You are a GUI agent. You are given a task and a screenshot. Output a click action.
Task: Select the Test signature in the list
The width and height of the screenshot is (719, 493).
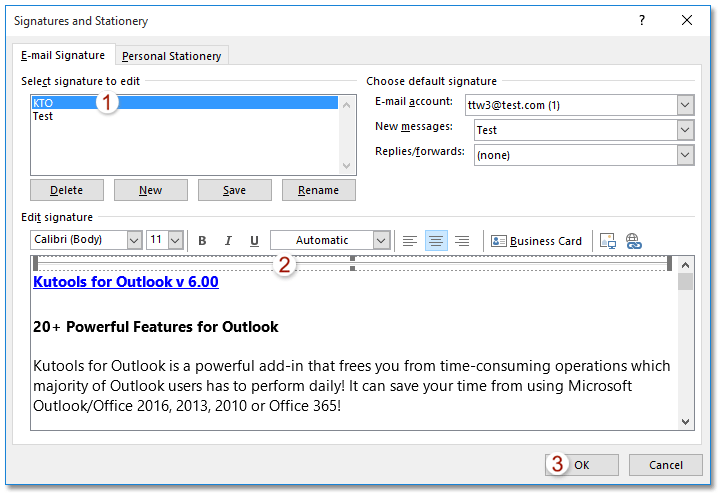(185, 116)
